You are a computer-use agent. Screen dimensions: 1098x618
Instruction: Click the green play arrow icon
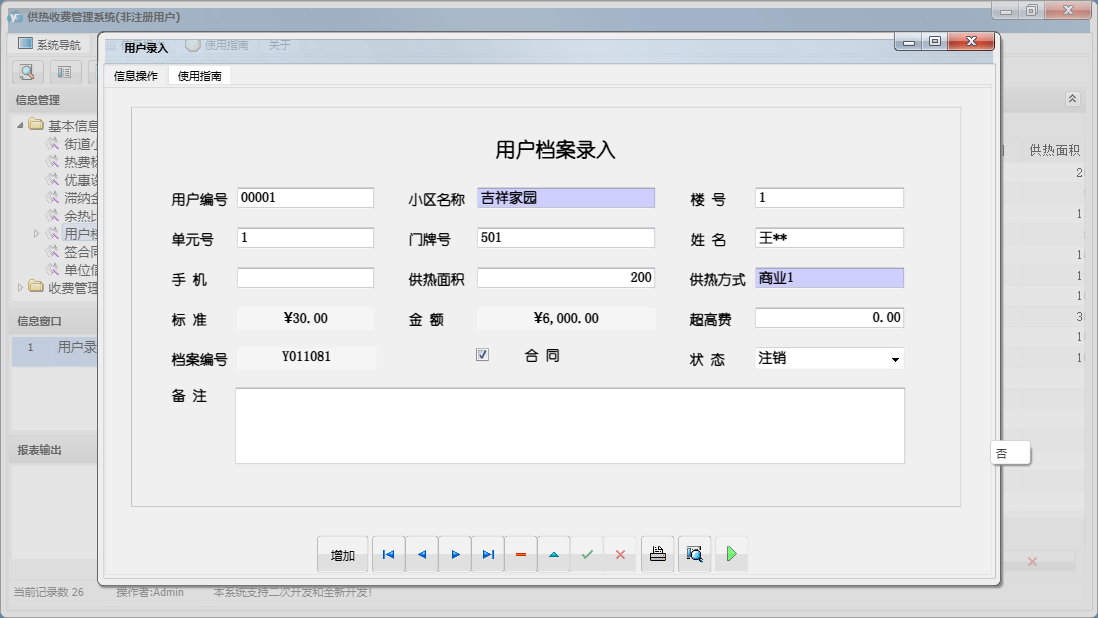coord(731,555)
